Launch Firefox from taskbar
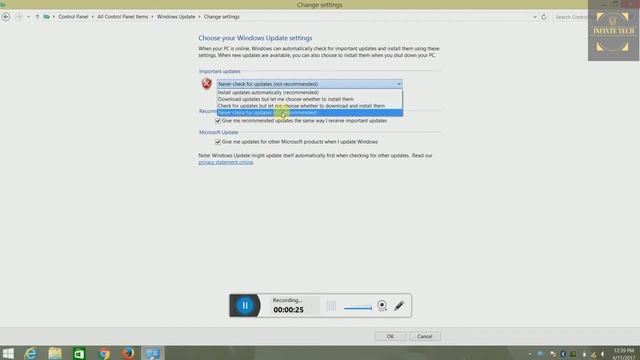 [x=128, y=353]
